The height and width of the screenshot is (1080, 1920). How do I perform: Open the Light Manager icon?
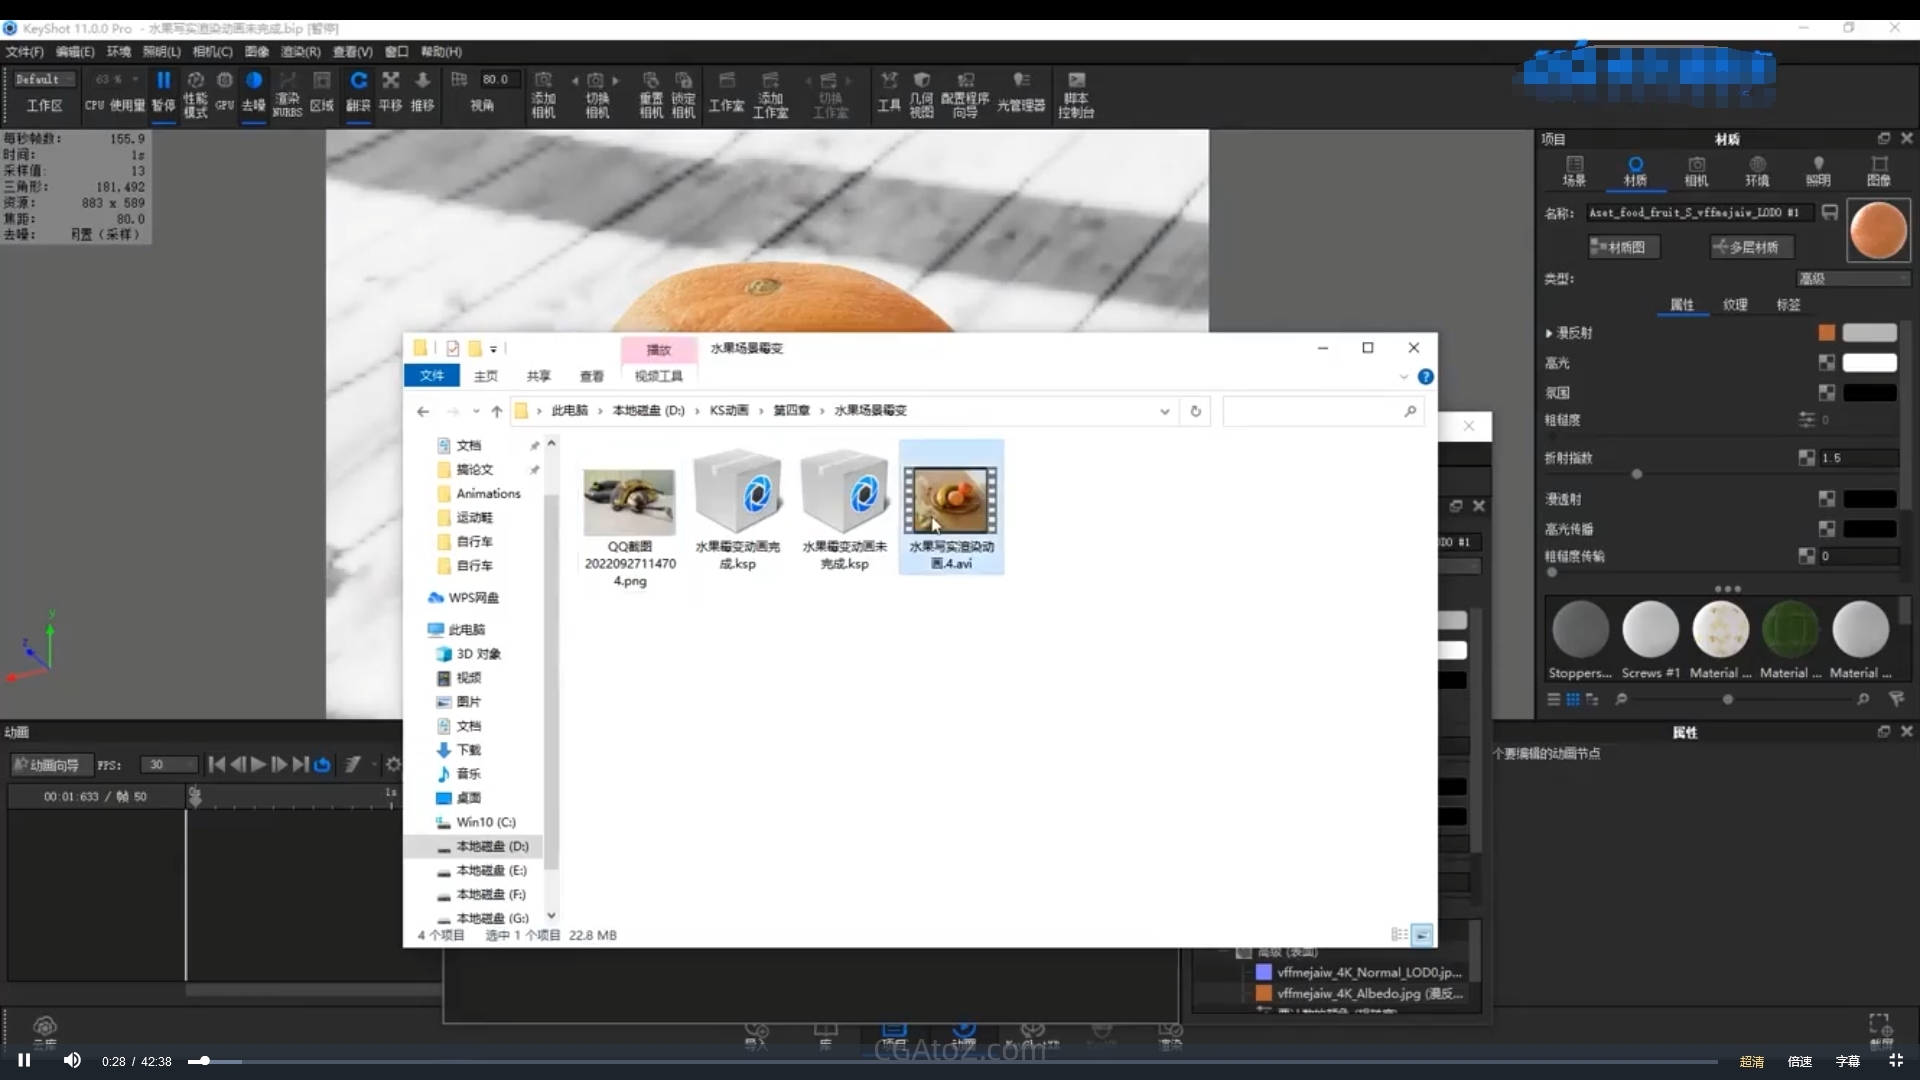(x=1020, y=82)
